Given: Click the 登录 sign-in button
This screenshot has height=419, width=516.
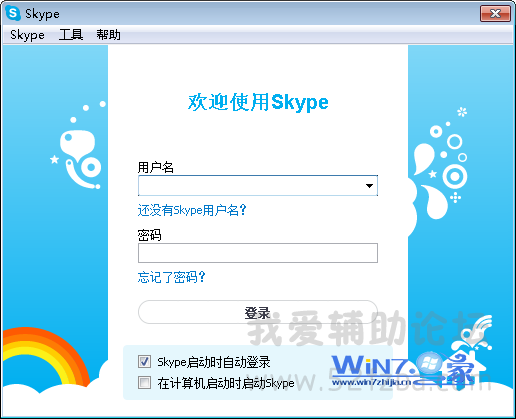Looking at the screenshot, I should point(258,312).
